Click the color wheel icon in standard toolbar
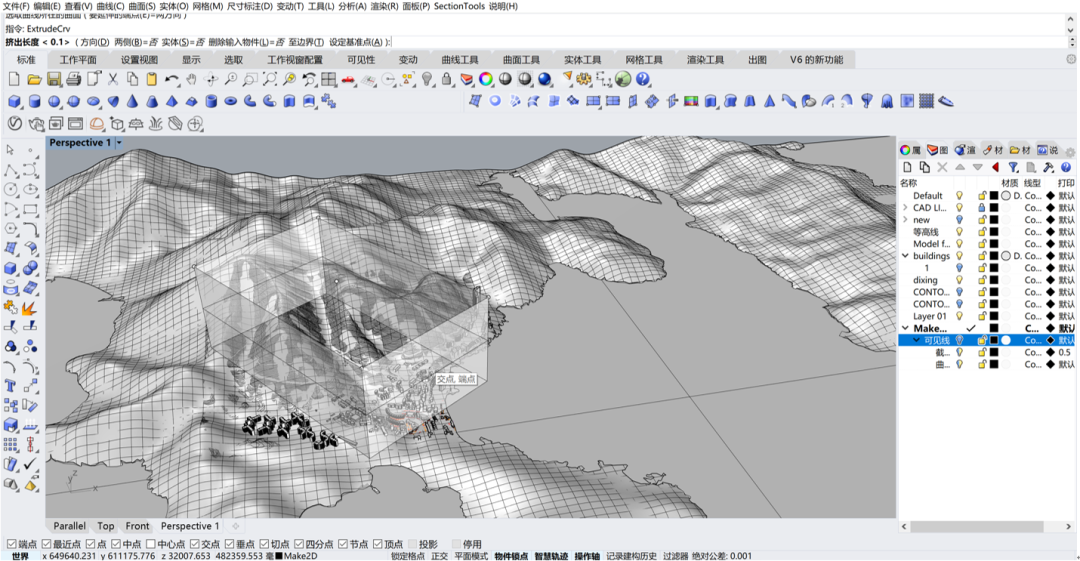The height and width of the screenshot is (561, 1080). tap(486, 79)
